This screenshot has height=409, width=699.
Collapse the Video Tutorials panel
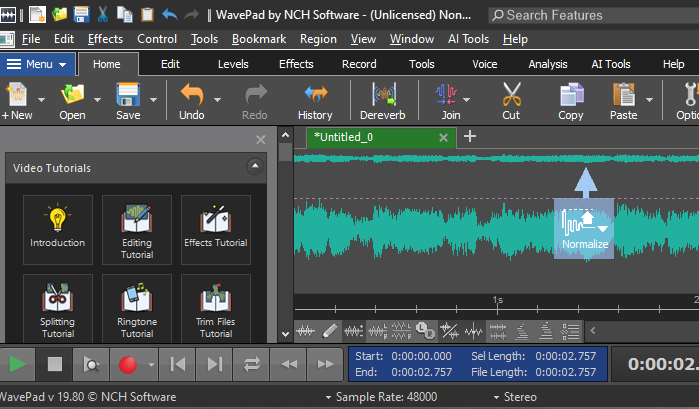(255, 167)
